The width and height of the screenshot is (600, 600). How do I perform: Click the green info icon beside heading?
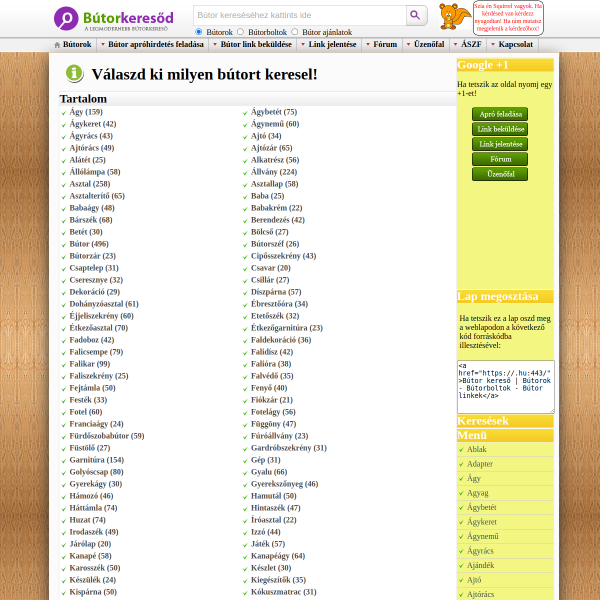(x=74, y=73)
